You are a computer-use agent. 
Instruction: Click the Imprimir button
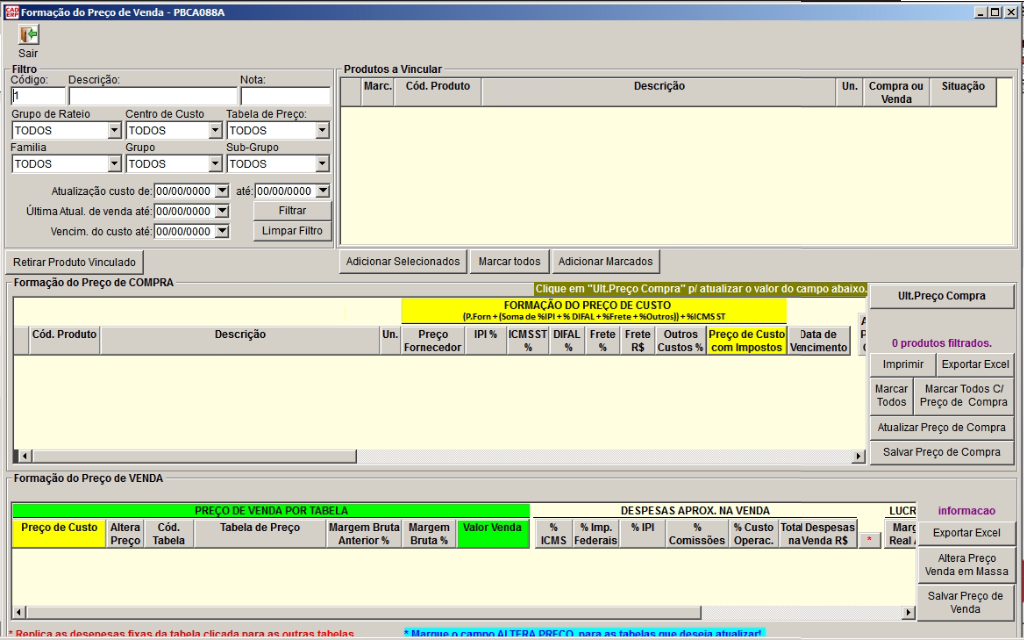coord(903,364)
